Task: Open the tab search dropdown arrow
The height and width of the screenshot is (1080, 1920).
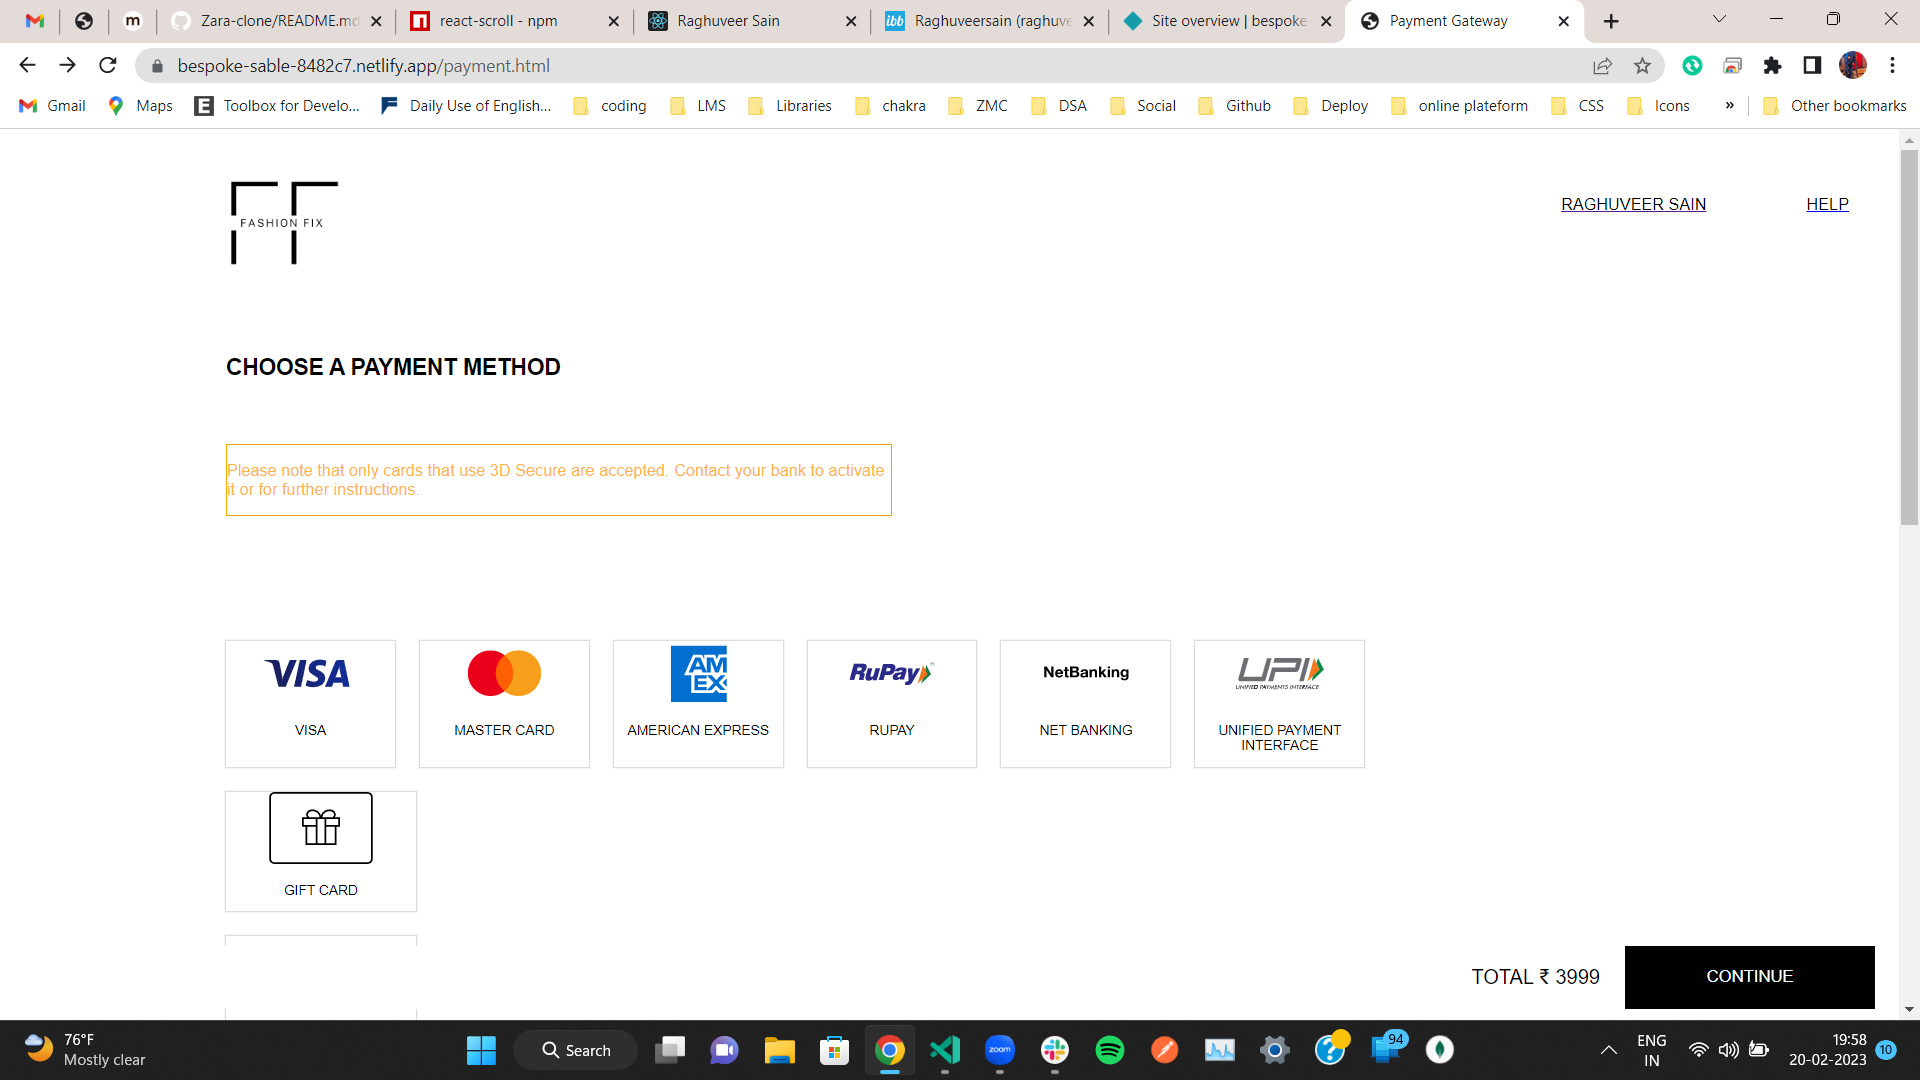Action: coord(1719,19)
